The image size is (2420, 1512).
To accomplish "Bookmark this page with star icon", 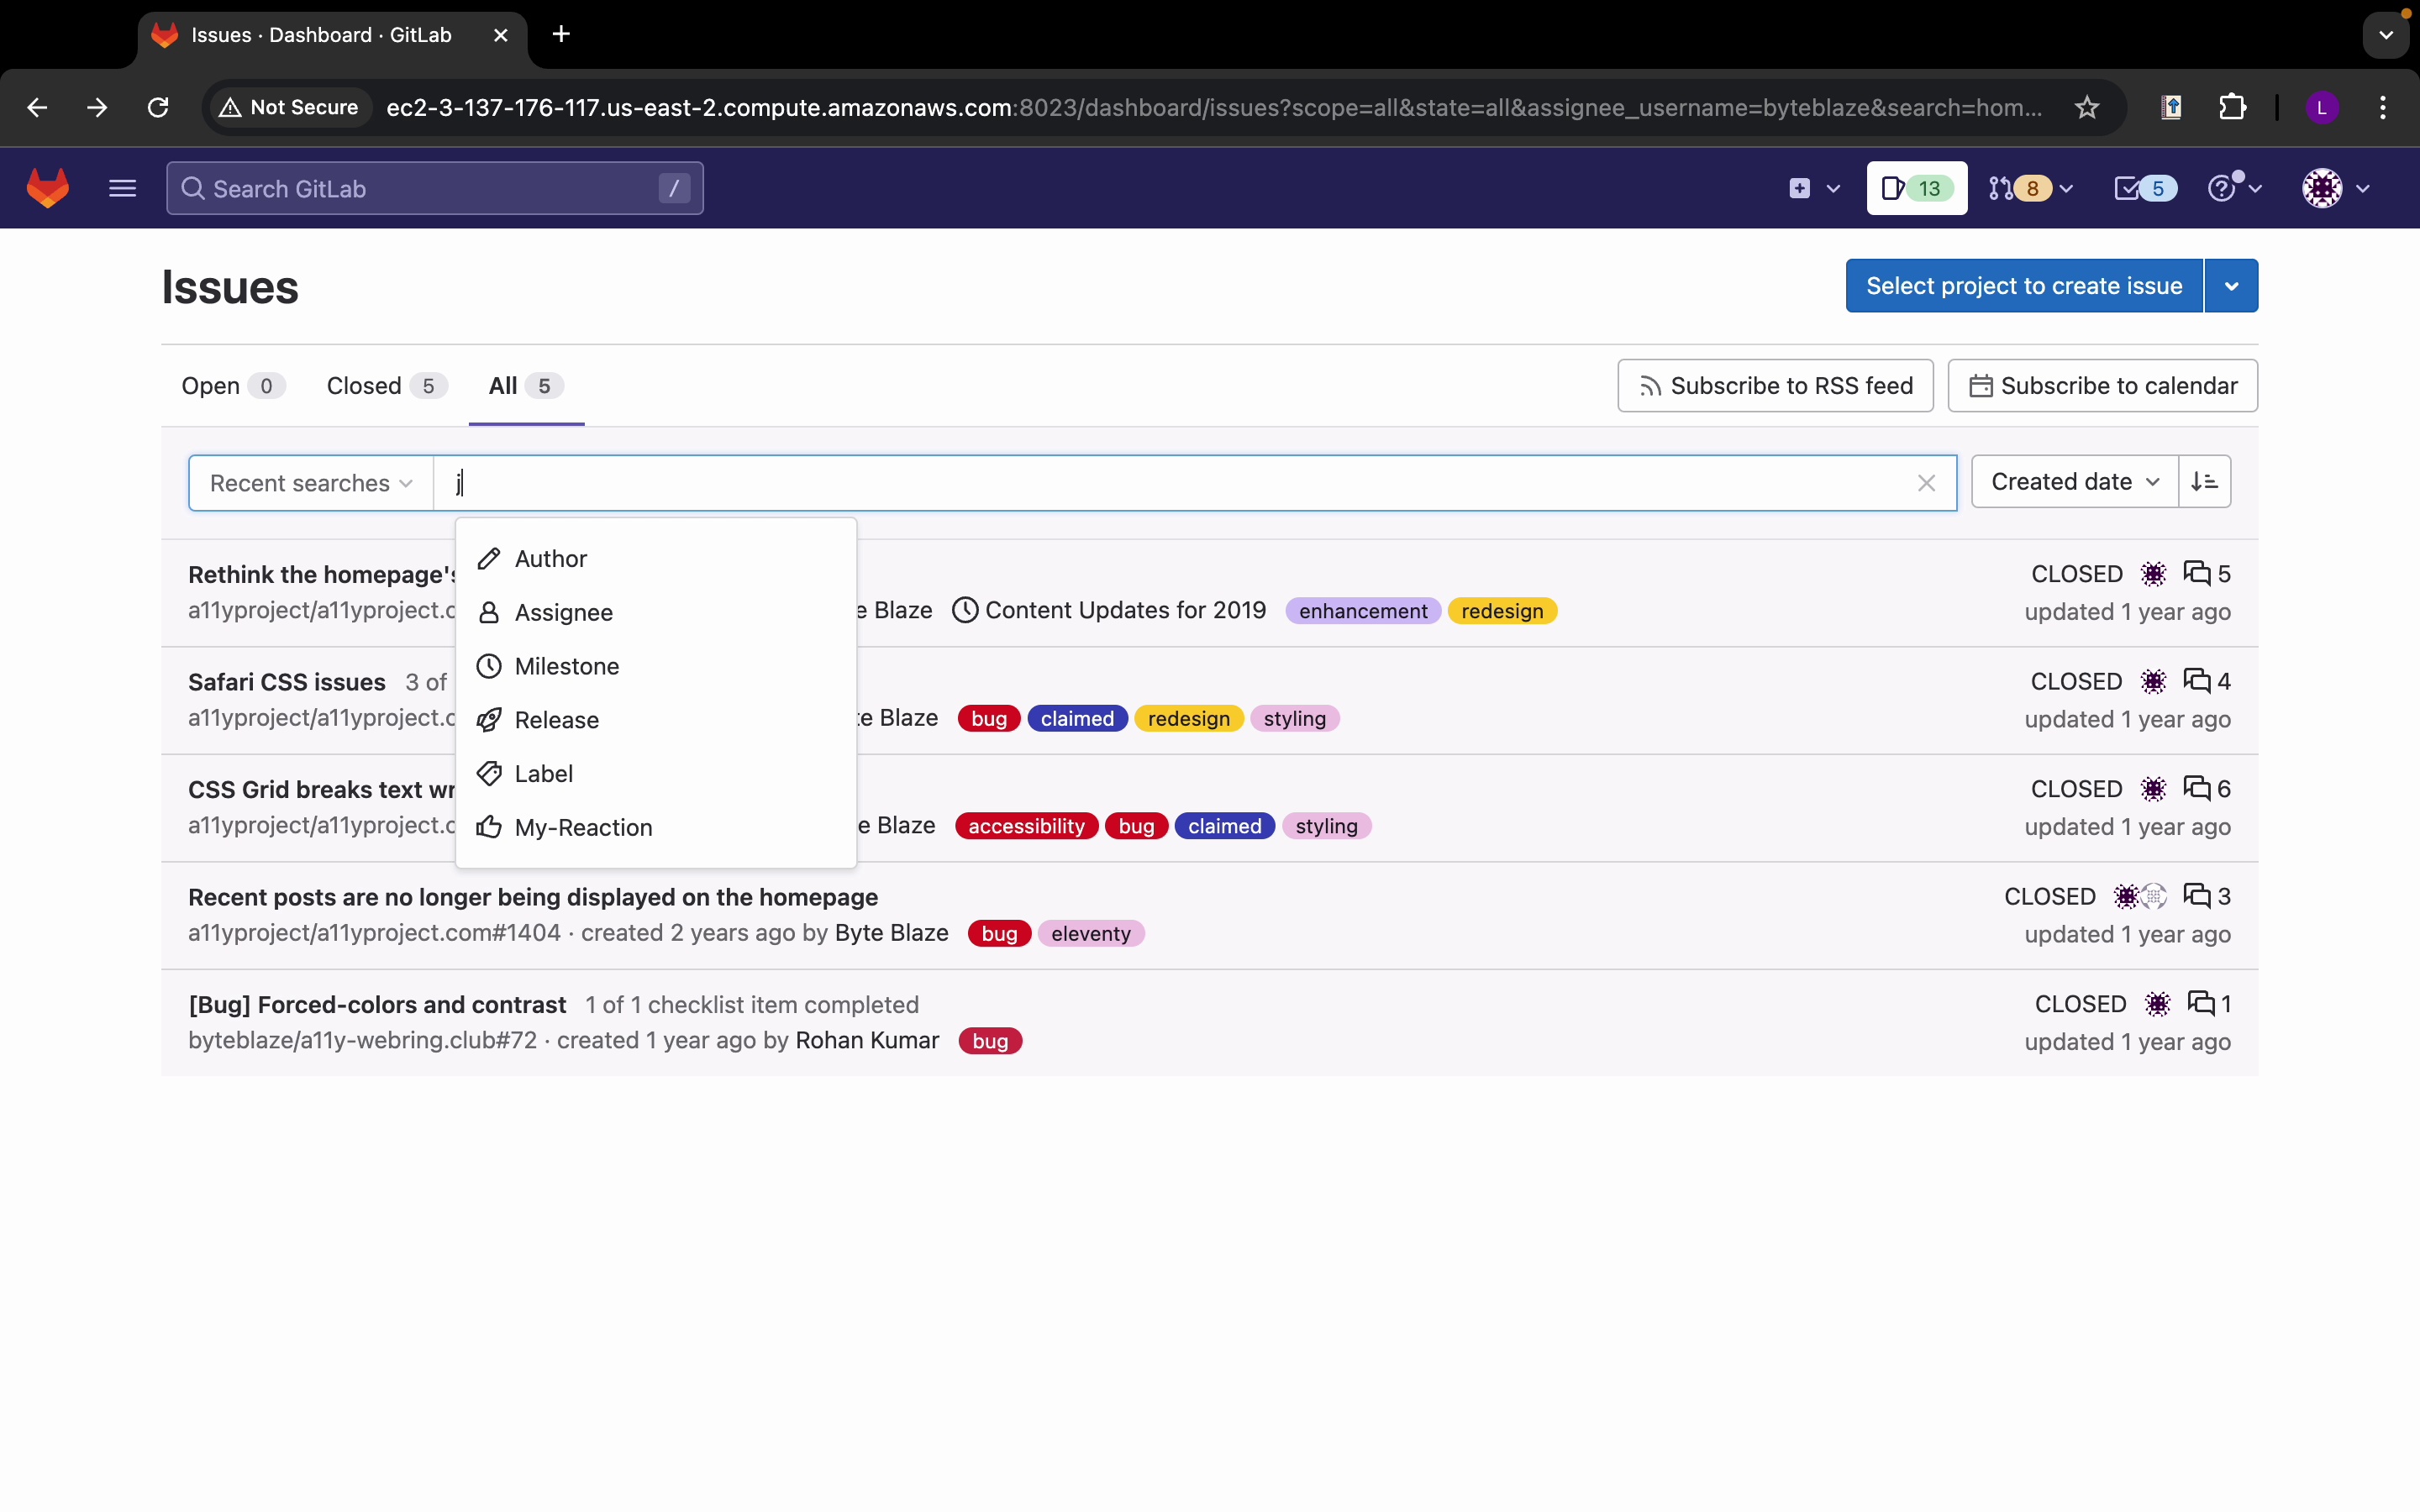I will (x=2086, y=108).
